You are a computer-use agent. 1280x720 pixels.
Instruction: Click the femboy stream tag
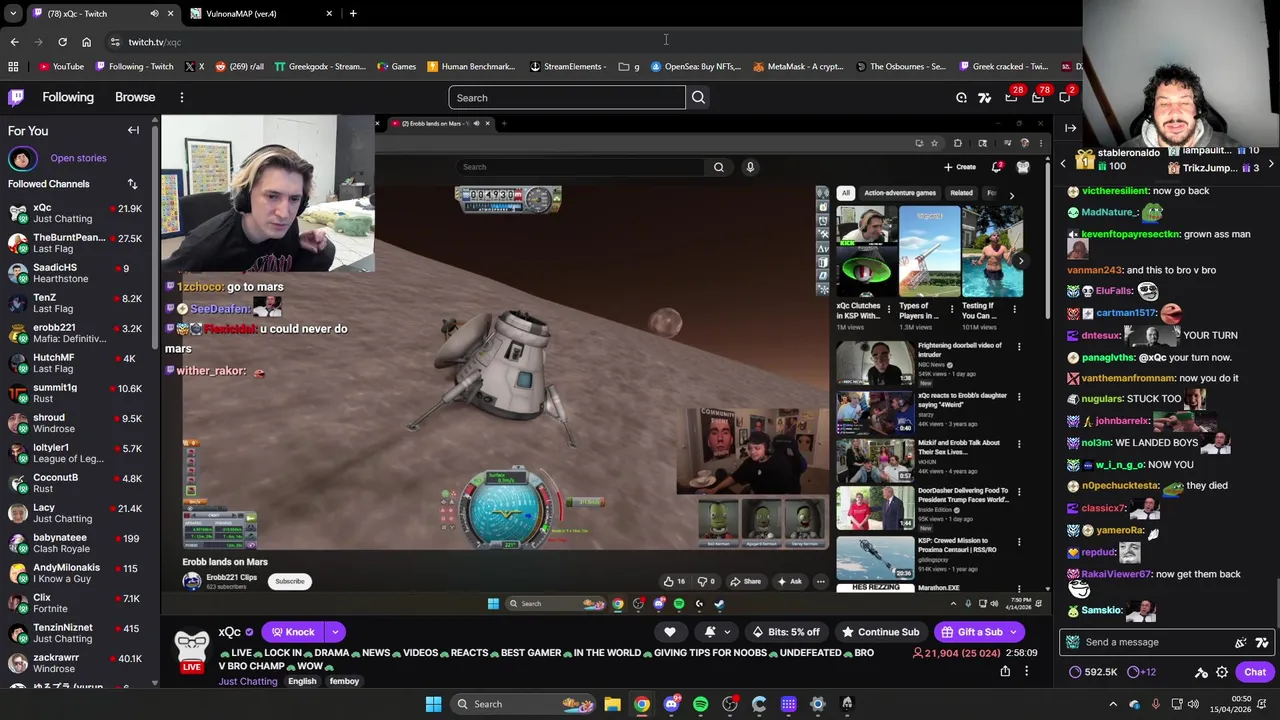(344, 681)
